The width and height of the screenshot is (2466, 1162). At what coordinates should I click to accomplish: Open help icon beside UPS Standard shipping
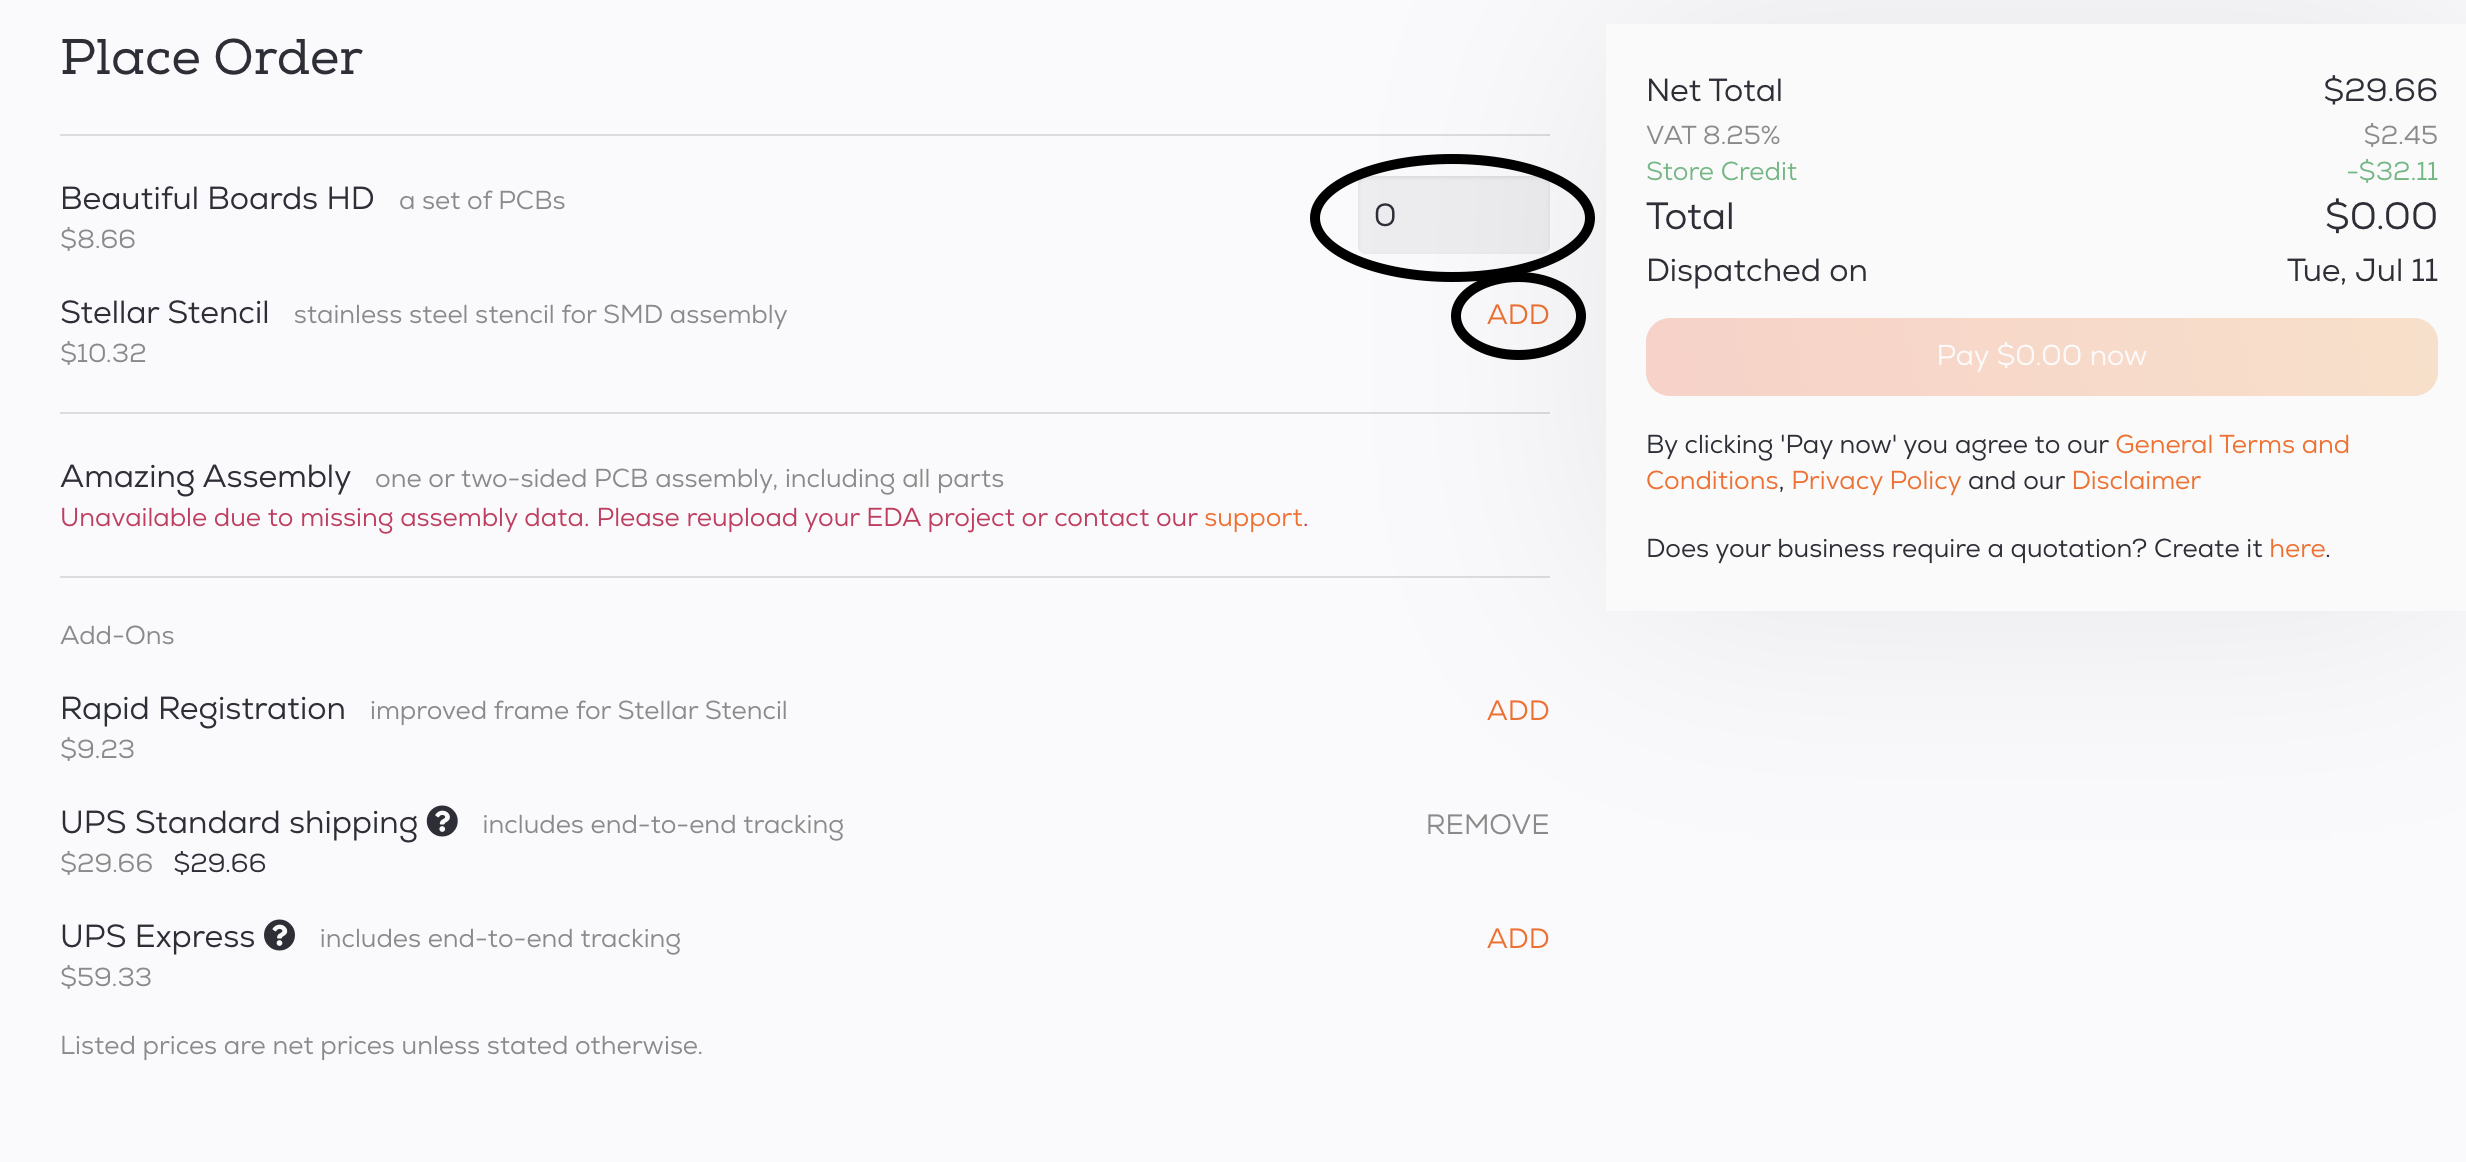coord(442,821)
